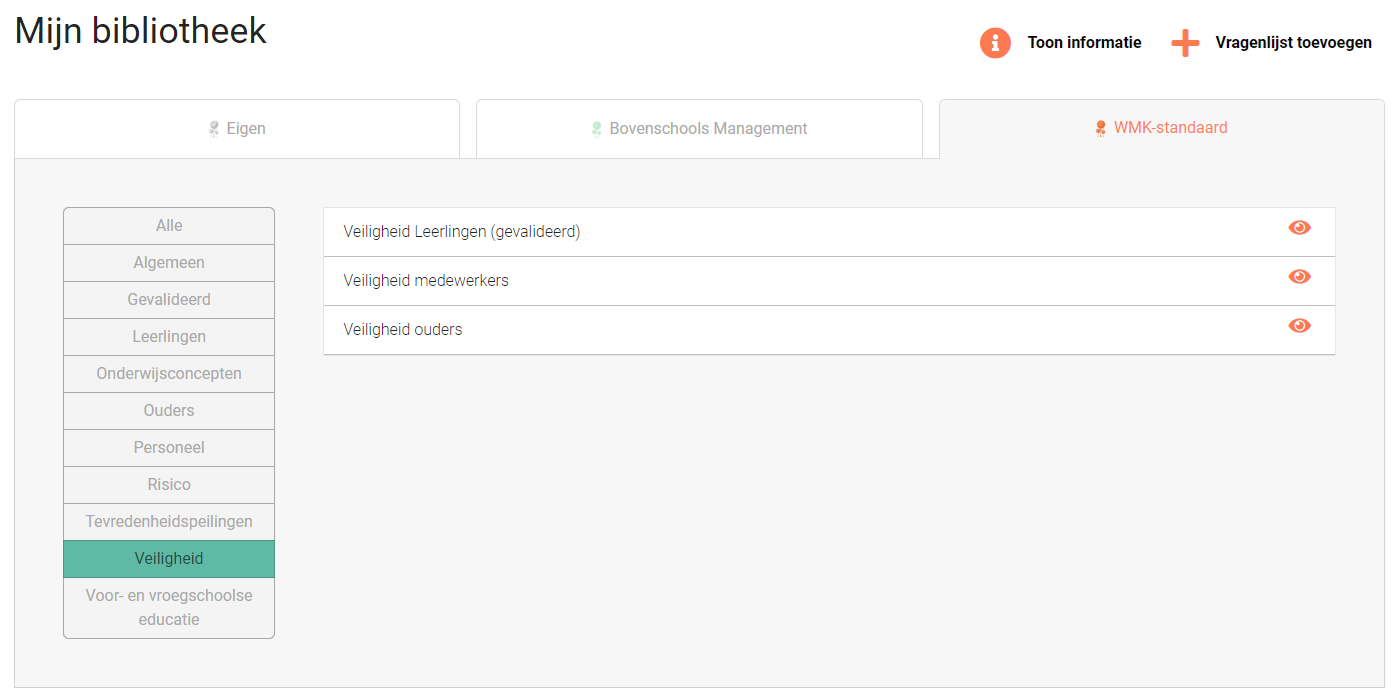Click the orange info circle icon
The width and height of the screenshot is (1397, 697).
click(x=995, y=43)
